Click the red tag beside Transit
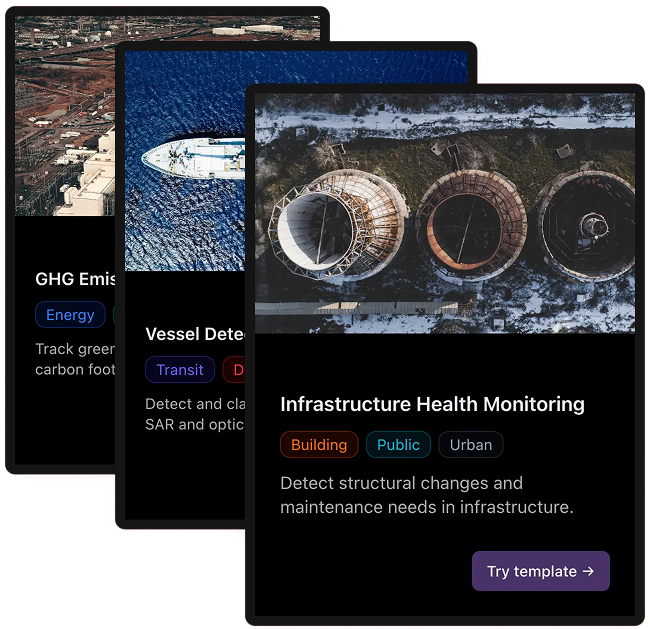The width and height of the screenshot is (650, 629). tap(234, 369)
